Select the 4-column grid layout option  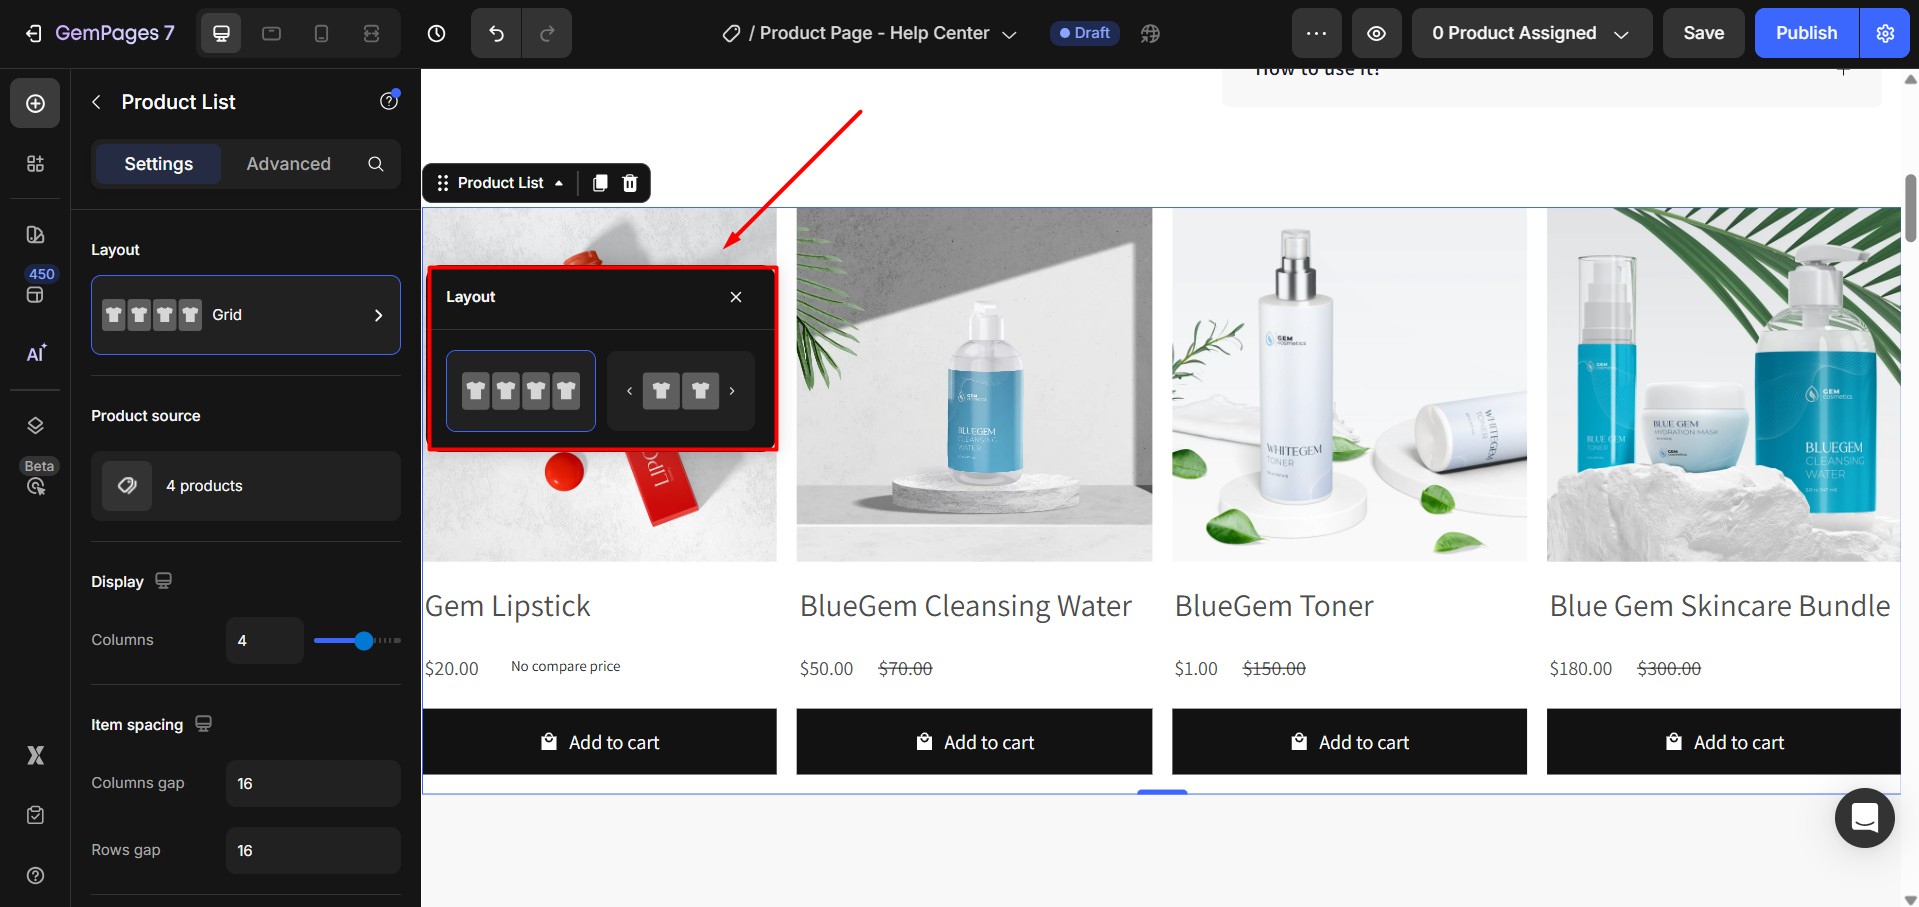point(520,390)
